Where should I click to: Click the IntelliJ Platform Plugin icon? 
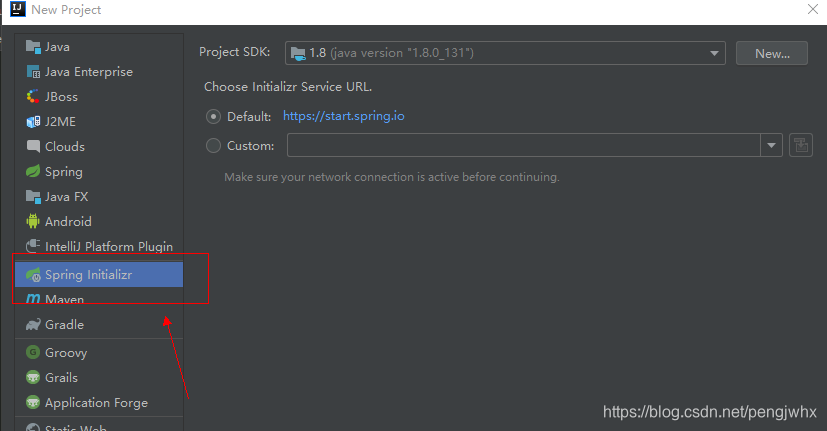[x=33, y=246]
